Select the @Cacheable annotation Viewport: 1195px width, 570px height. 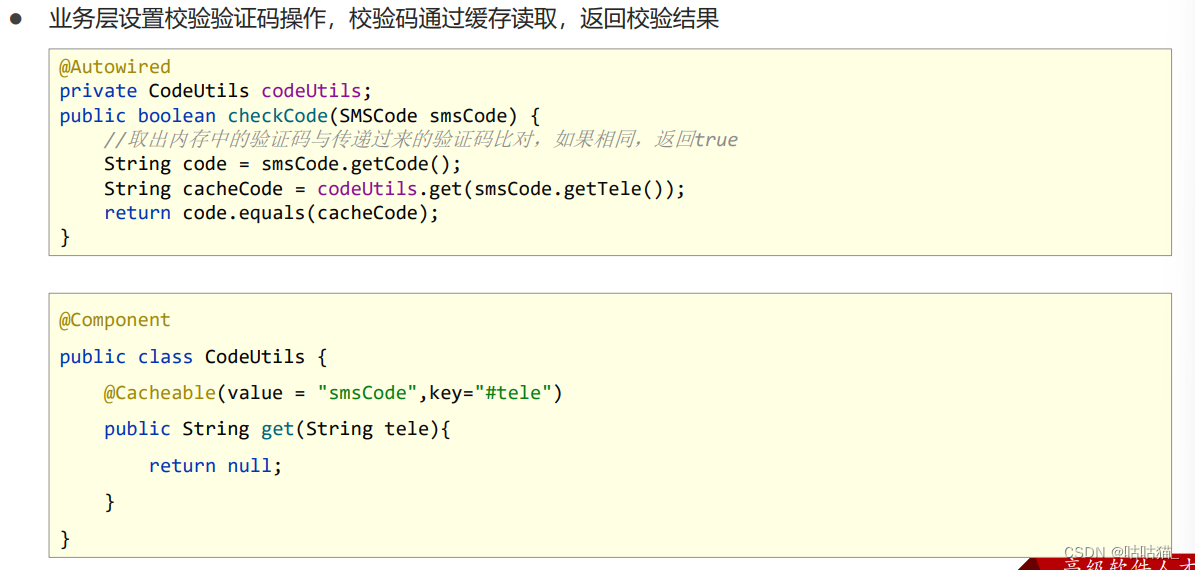pyautogui.click(x=159, y=392)
